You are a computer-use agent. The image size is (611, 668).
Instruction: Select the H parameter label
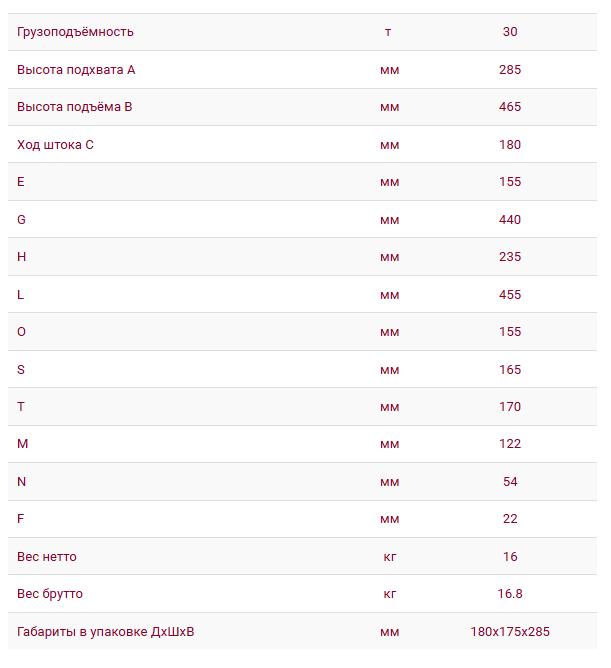(x=21, y=257)
